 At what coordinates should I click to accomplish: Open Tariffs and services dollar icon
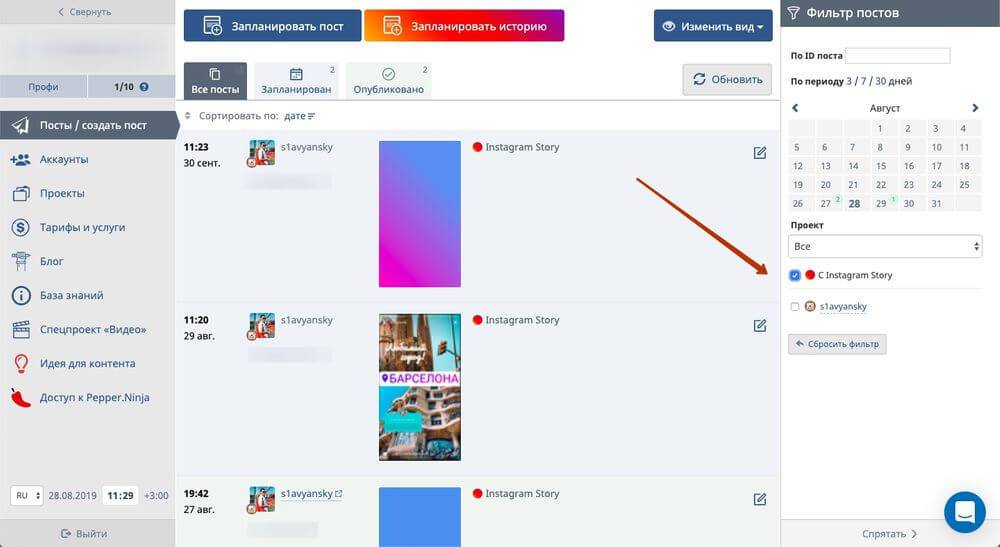(x=20, y=227)
